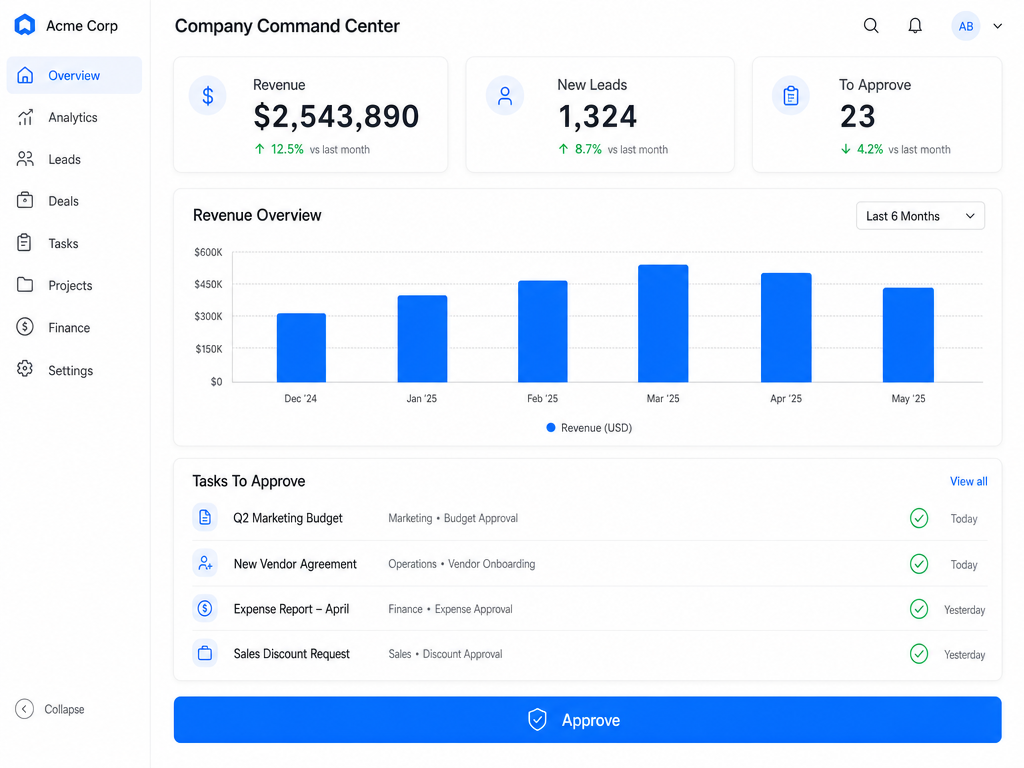This screenshot has height=768, width=1024.
Task: Go to Finance section
Action: 74,328
